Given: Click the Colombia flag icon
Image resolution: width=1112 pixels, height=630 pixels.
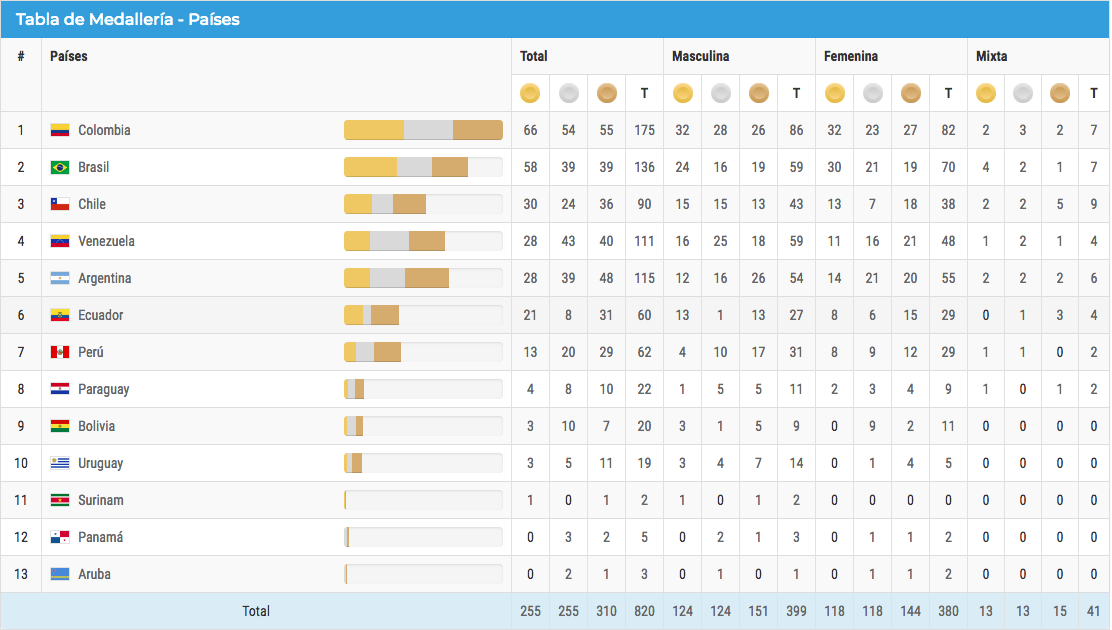Looking at the screenshot, I should coord(60,130).
